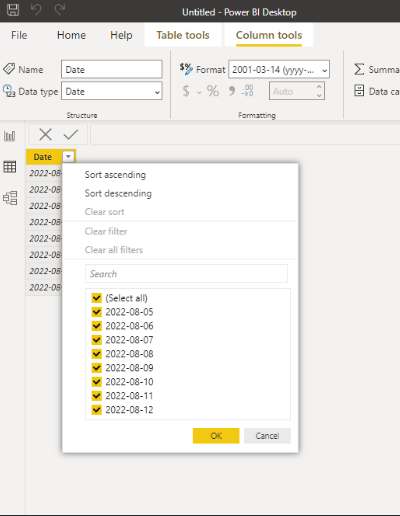This screenshot has width=400, height=516.
Task: Open the Data table view icon in sidebar
Action: click(10, 167)
